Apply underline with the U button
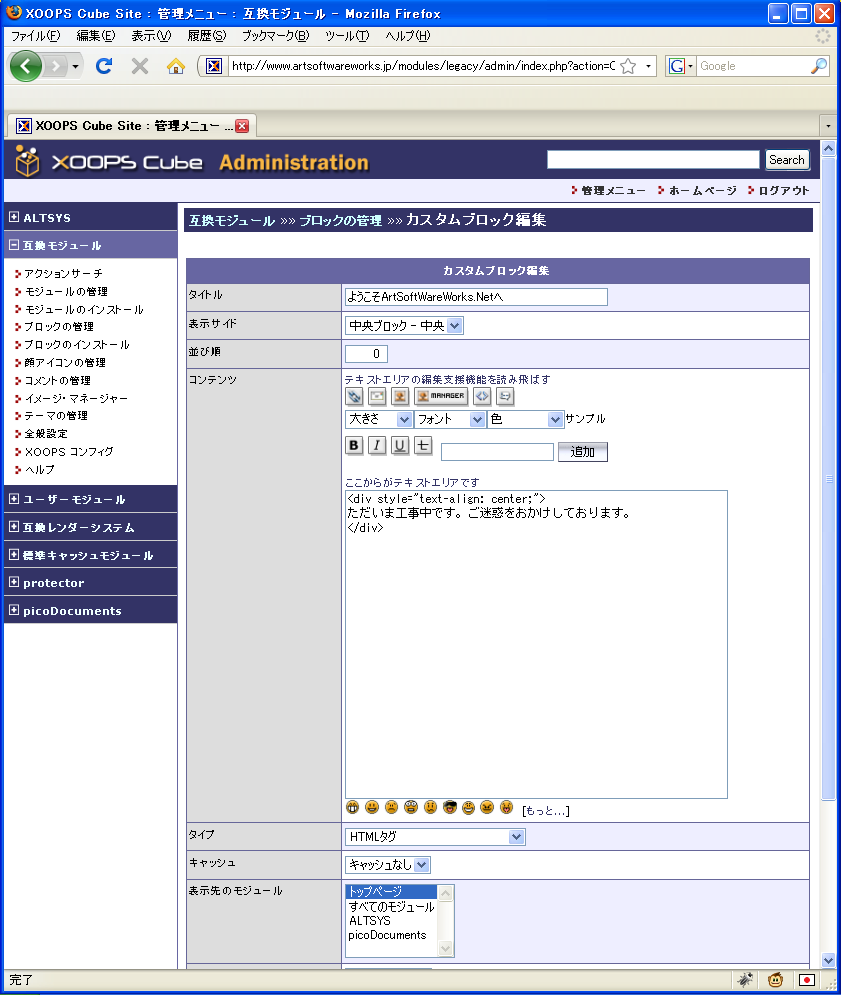The height and width of the screenshot is (995, 841). (x=400, y=446)
